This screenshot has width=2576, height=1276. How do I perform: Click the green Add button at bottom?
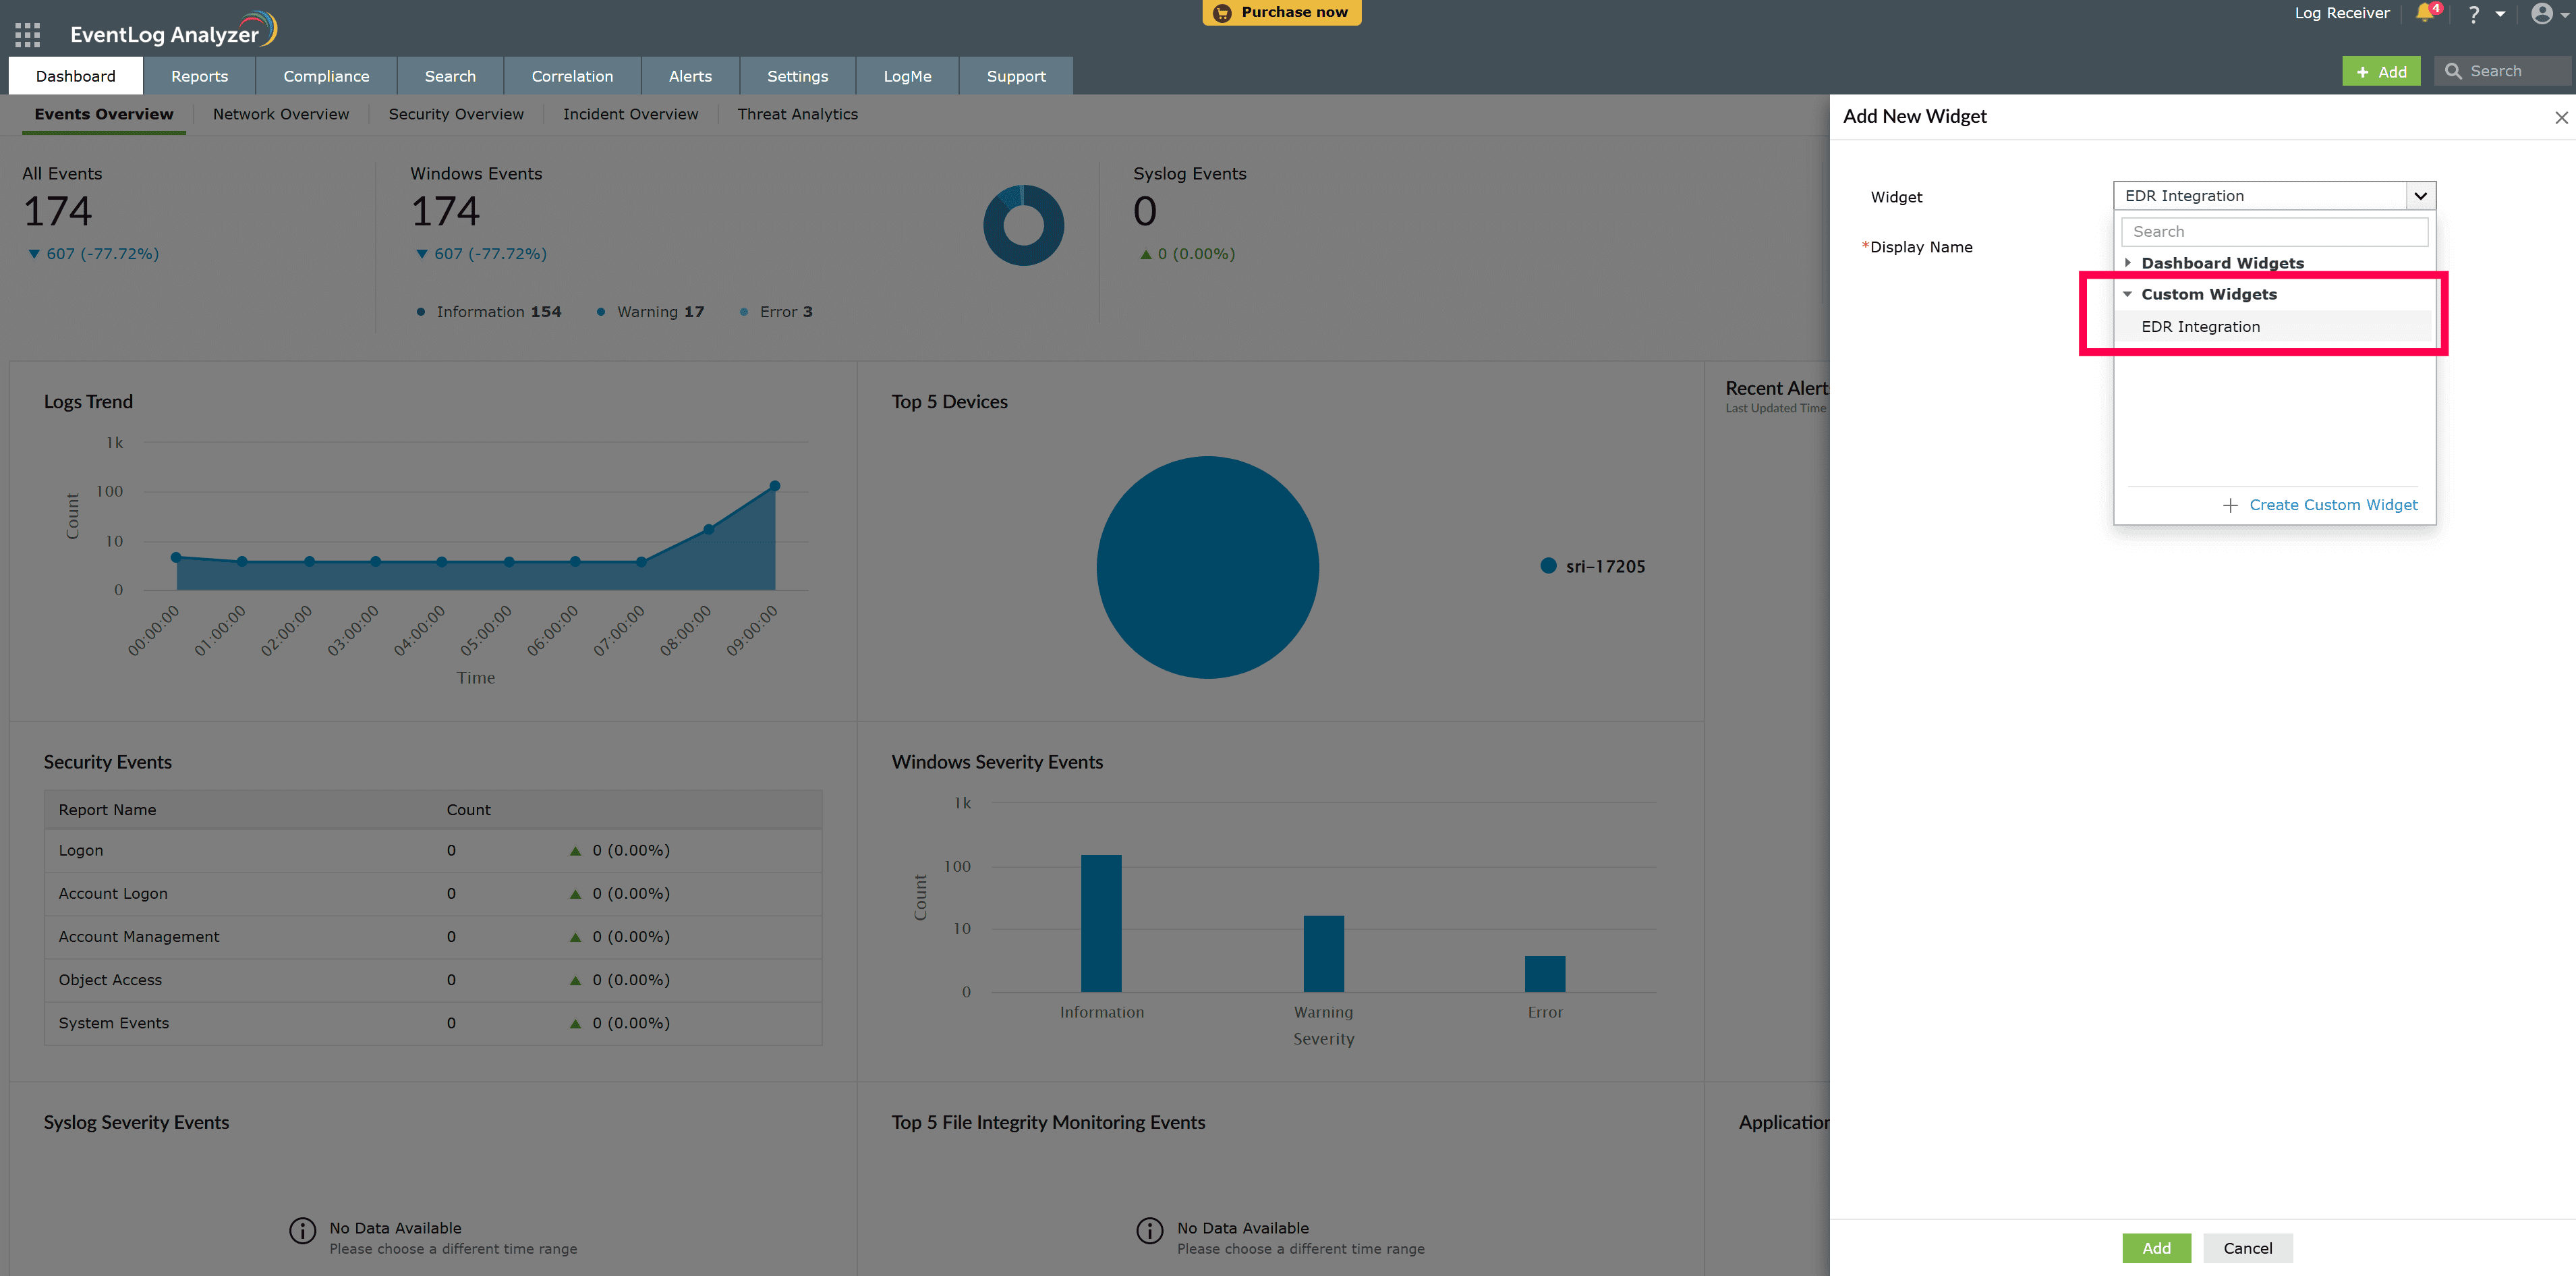click(x=2156, y=1247)
